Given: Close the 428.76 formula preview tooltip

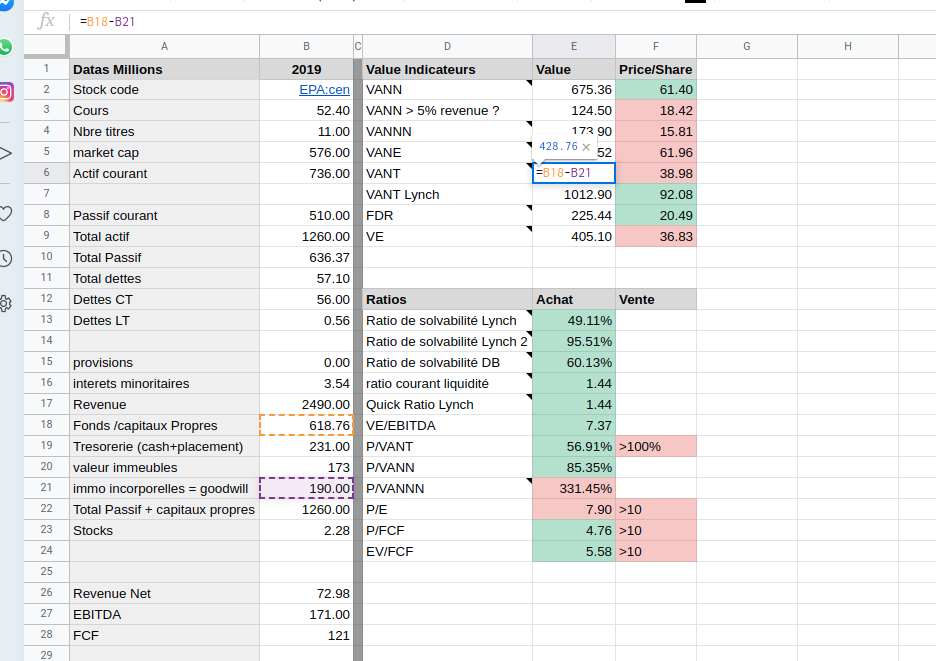Looking at the screenshot, I should click(587, 147).
